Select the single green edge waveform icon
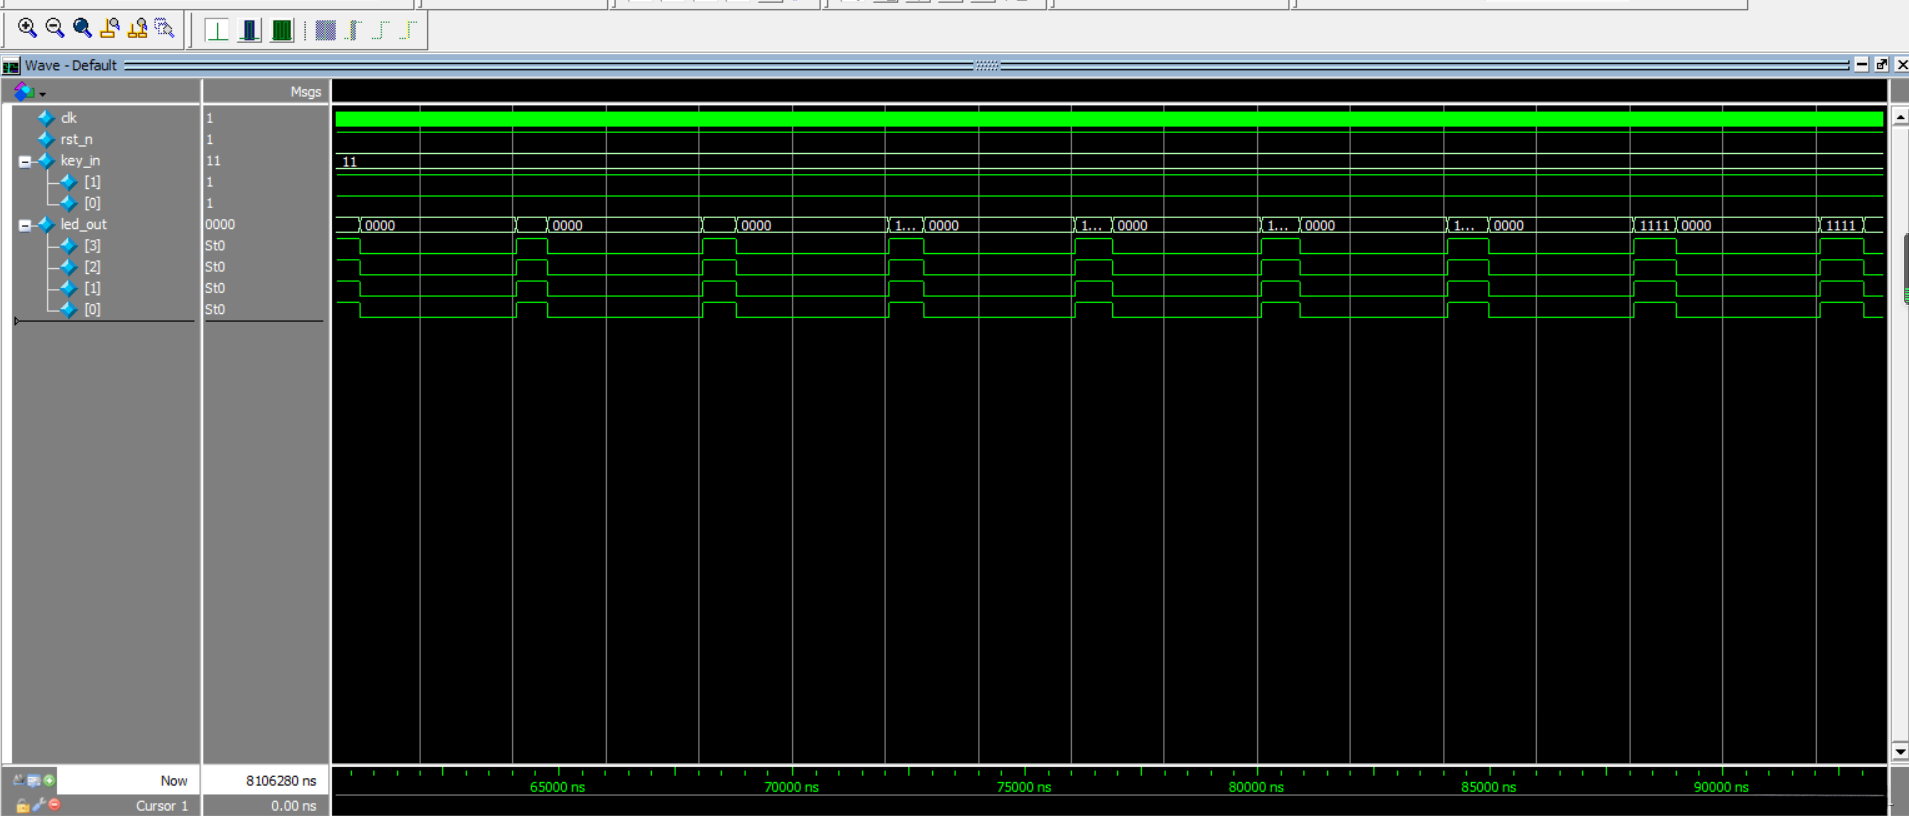1909x816 pixels. point(217,30)
